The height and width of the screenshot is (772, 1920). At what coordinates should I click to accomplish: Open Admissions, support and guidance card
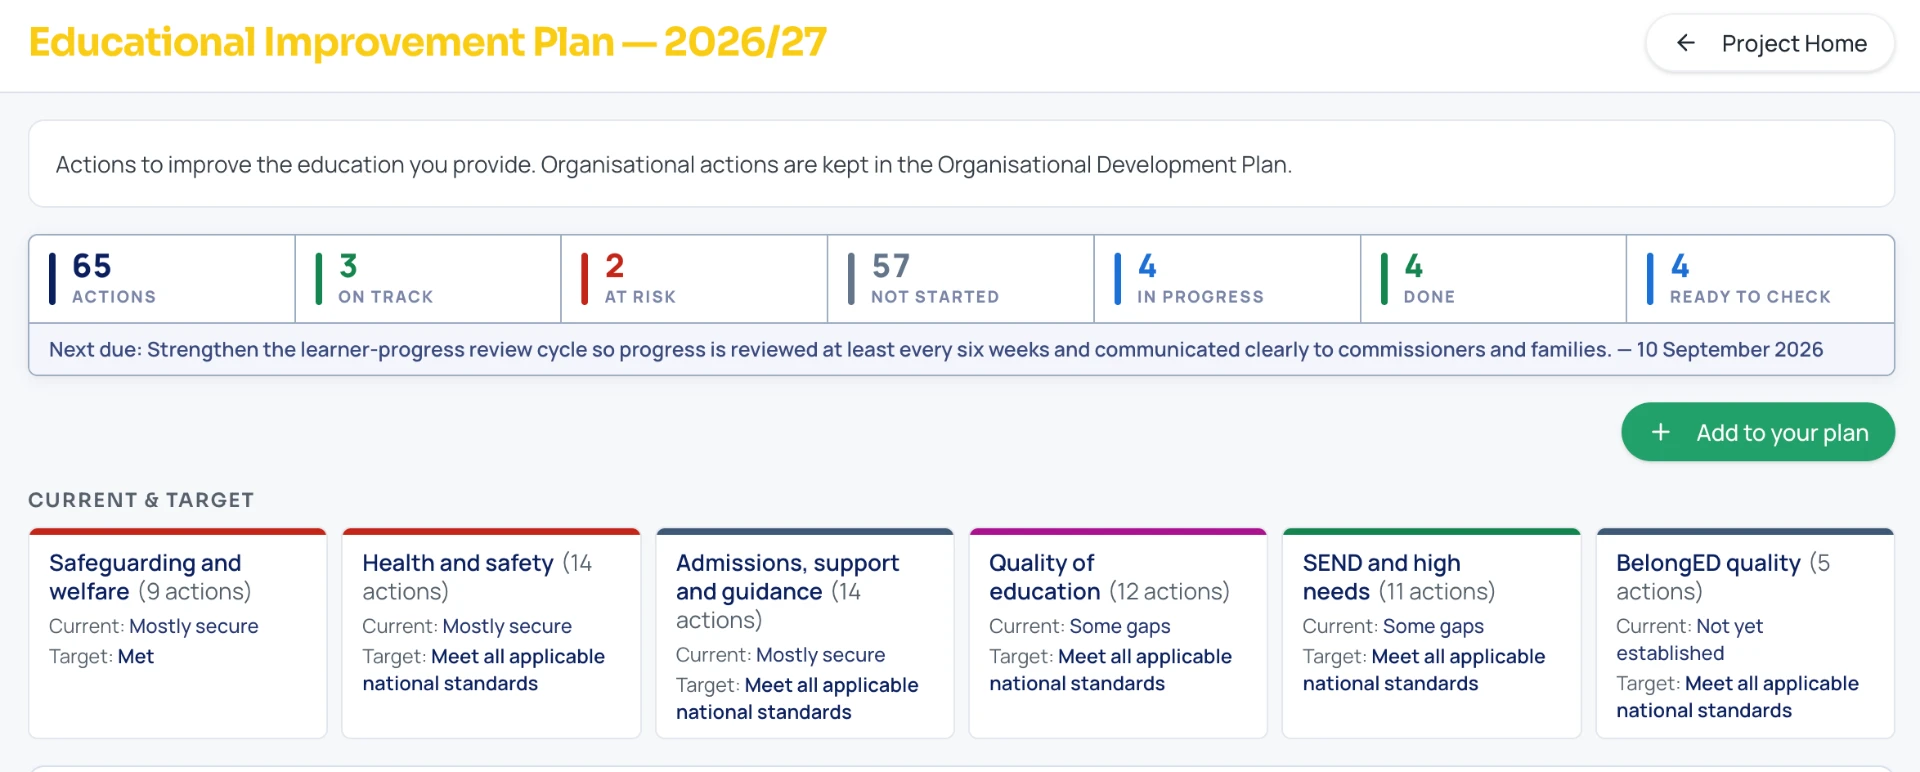pos(805,633)
